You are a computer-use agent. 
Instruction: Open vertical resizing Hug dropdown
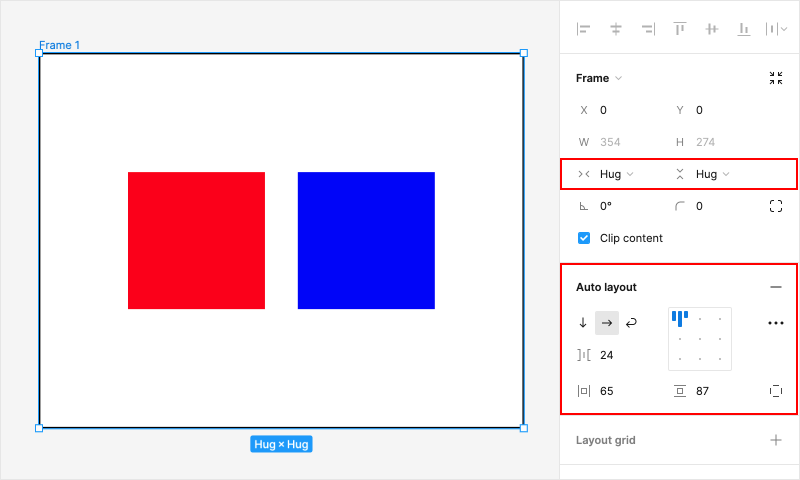pos(712,174)
